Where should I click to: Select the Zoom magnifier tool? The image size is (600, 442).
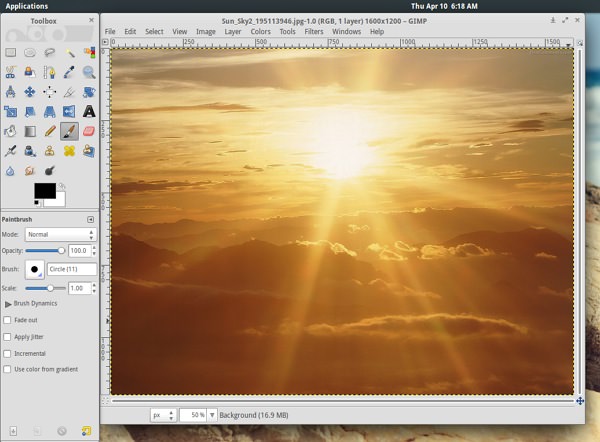click(89, 72)
